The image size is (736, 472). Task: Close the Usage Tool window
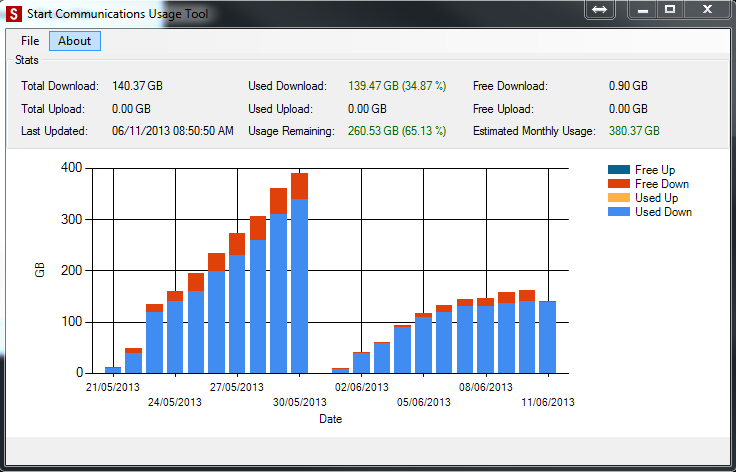click(707, 9)
